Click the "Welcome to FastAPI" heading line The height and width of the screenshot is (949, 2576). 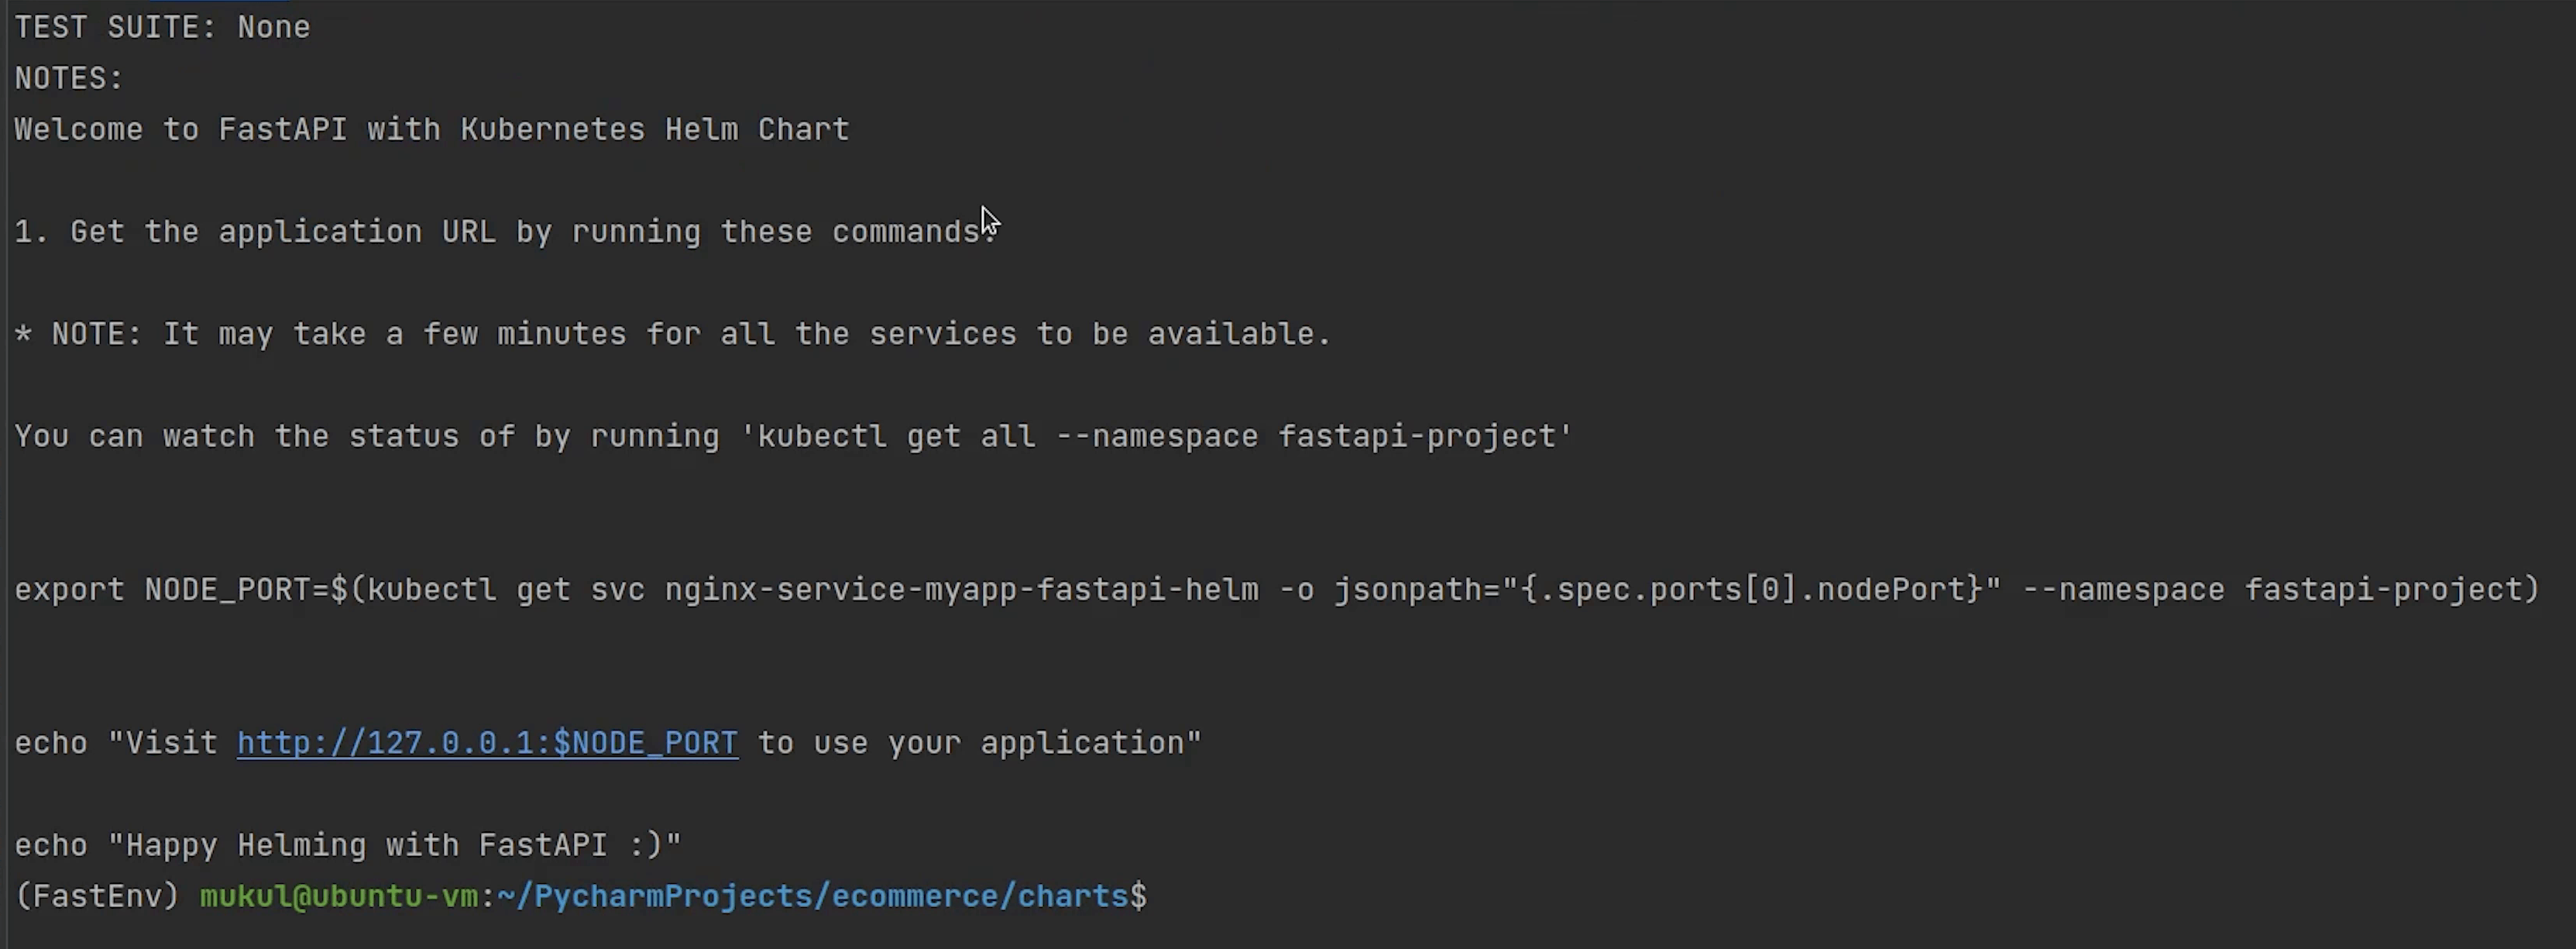pos(431,130)
